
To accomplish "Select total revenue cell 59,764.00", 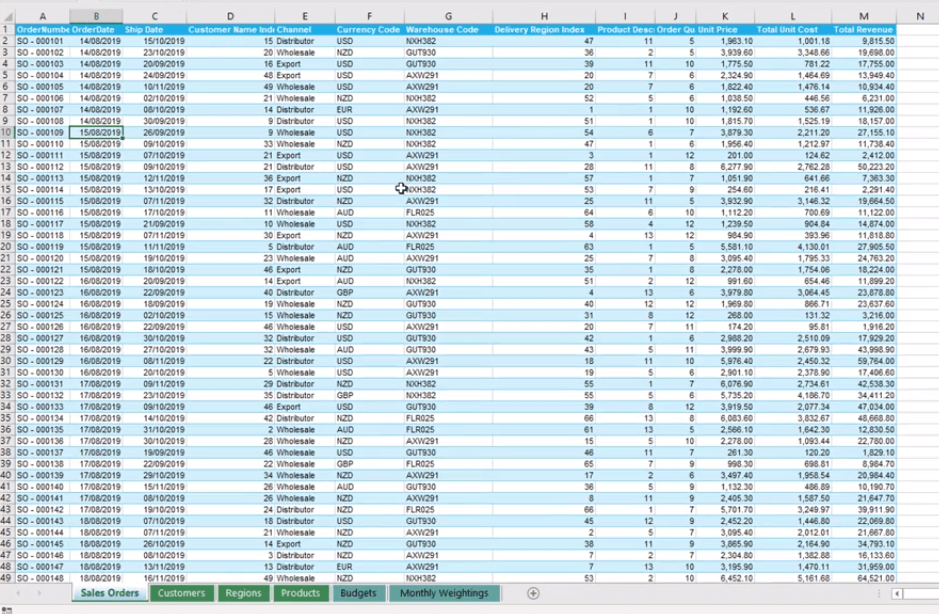I will pyautogui.click(x=864, y=361).
